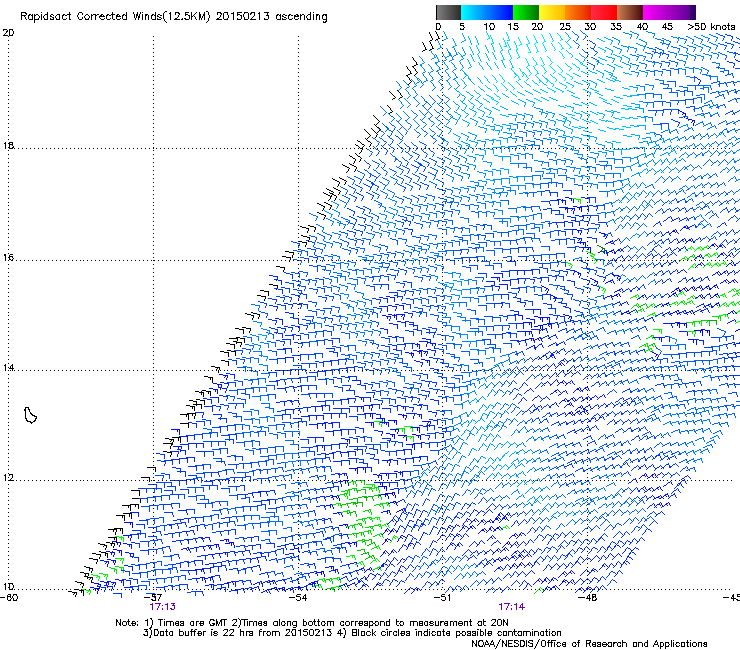Click the cyan 5-10 knots legend band
740x650 pixels.
pos(474,12)
